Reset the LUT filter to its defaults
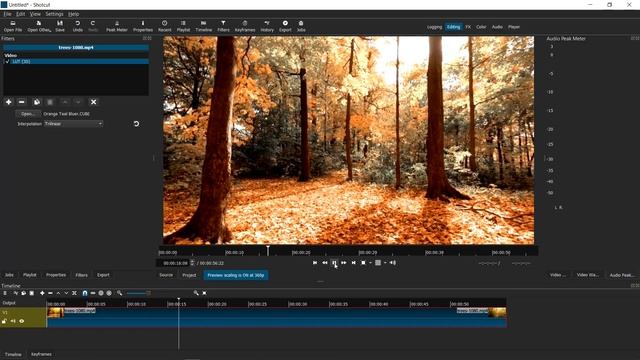640x360 pixels. (136, 124)
